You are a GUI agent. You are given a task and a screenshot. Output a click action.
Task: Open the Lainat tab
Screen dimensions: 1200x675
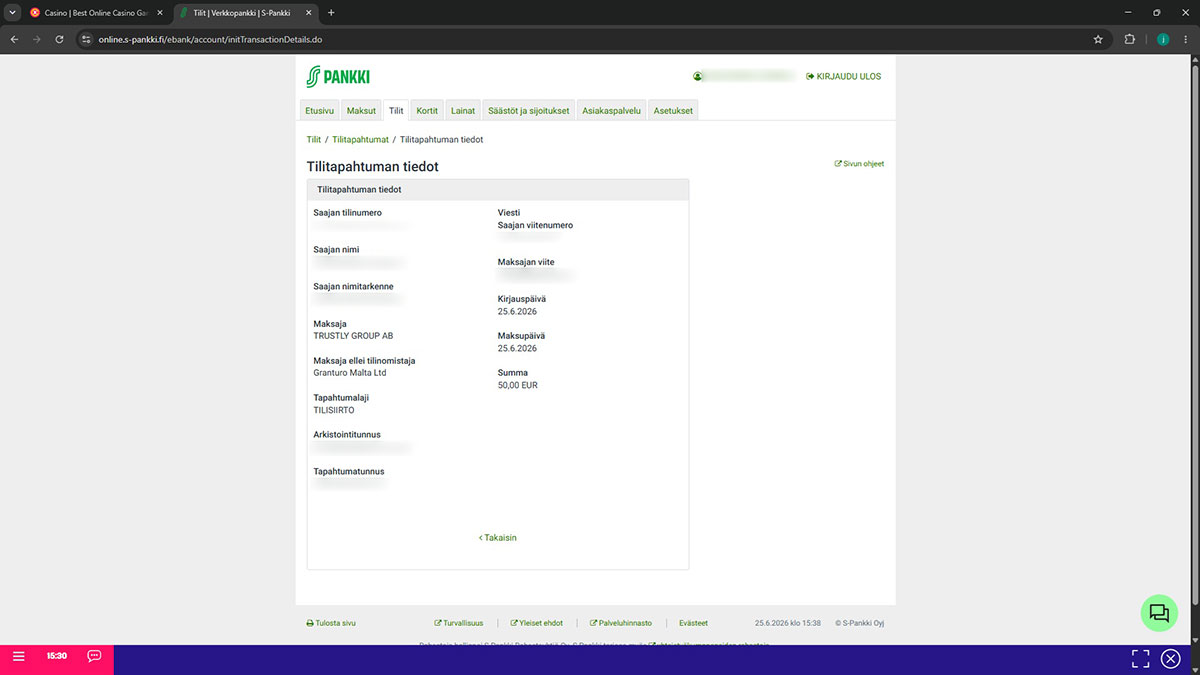click(x=463, y=111)
